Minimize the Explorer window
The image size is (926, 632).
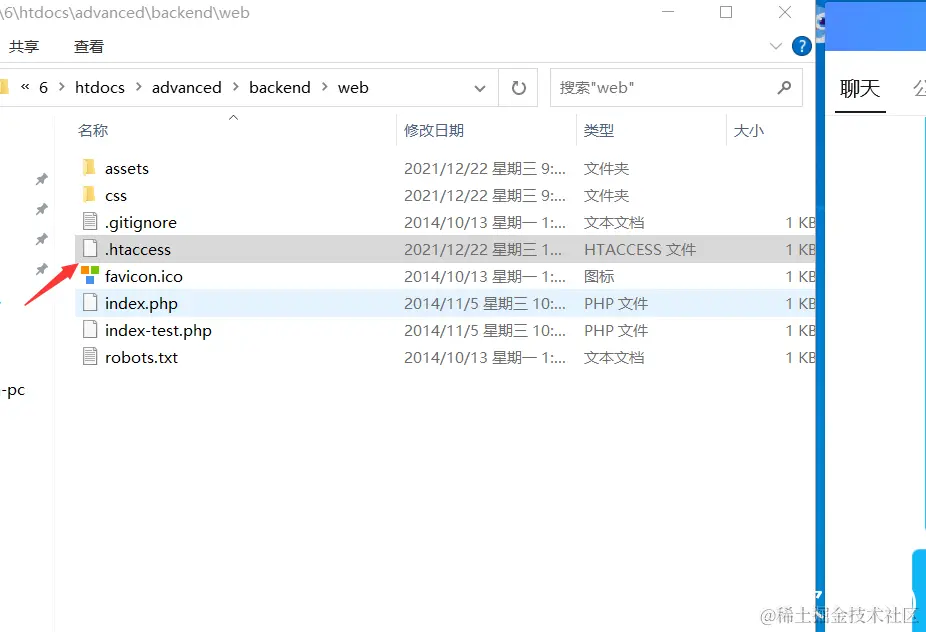pyautogui.click(x=668, y=12)
